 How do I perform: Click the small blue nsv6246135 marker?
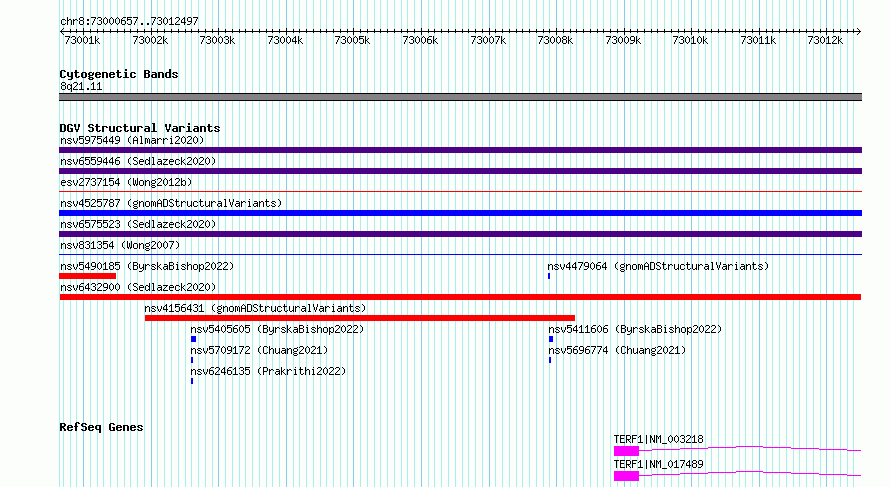click(x=192, y=381)
